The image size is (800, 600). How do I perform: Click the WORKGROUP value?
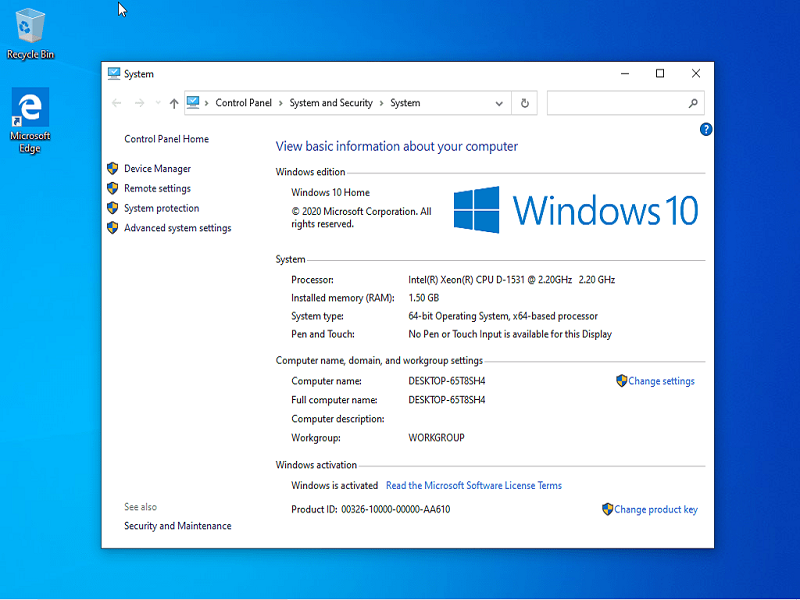[436, 438]
